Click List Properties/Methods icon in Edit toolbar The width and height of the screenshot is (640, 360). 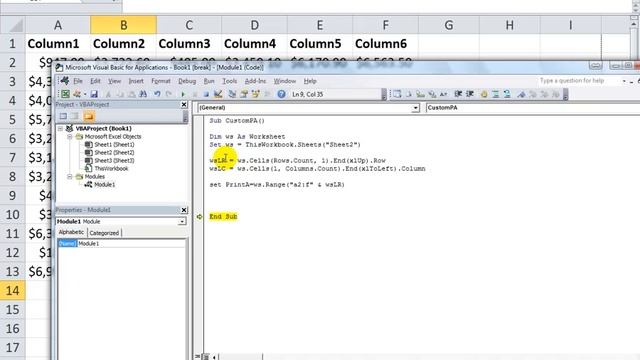[397, 94]
